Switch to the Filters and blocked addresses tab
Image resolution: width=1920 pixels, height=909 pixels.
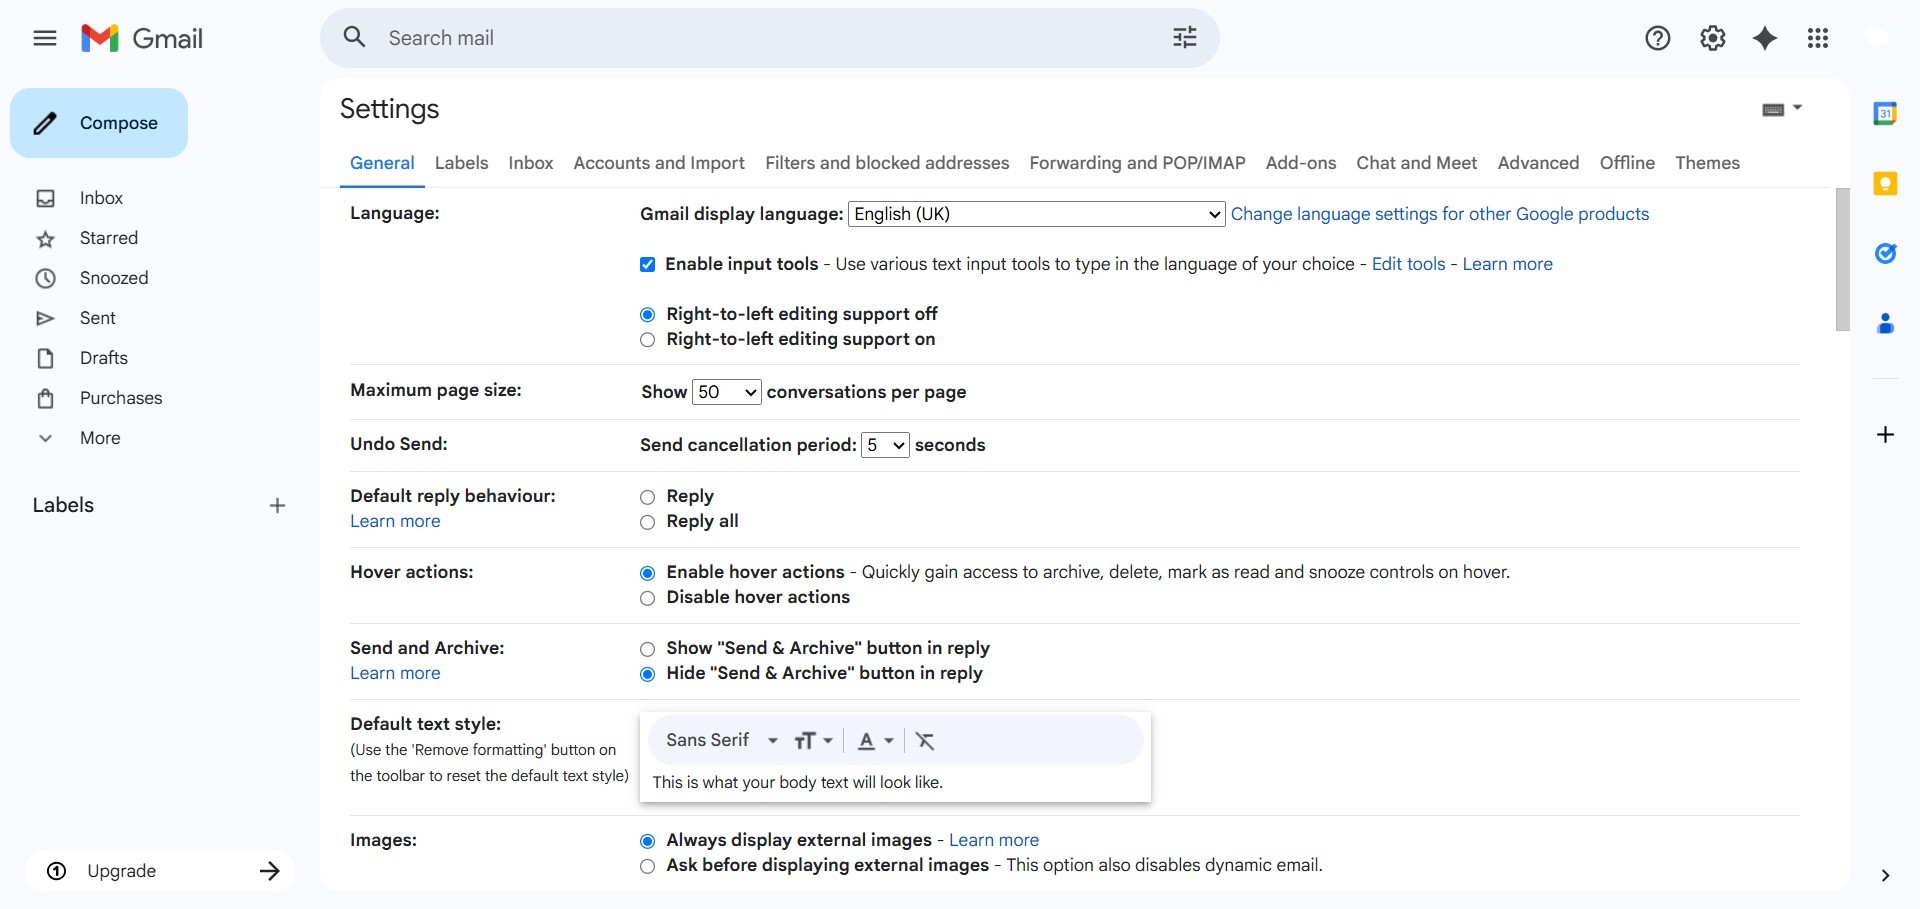tap(887, 163)
